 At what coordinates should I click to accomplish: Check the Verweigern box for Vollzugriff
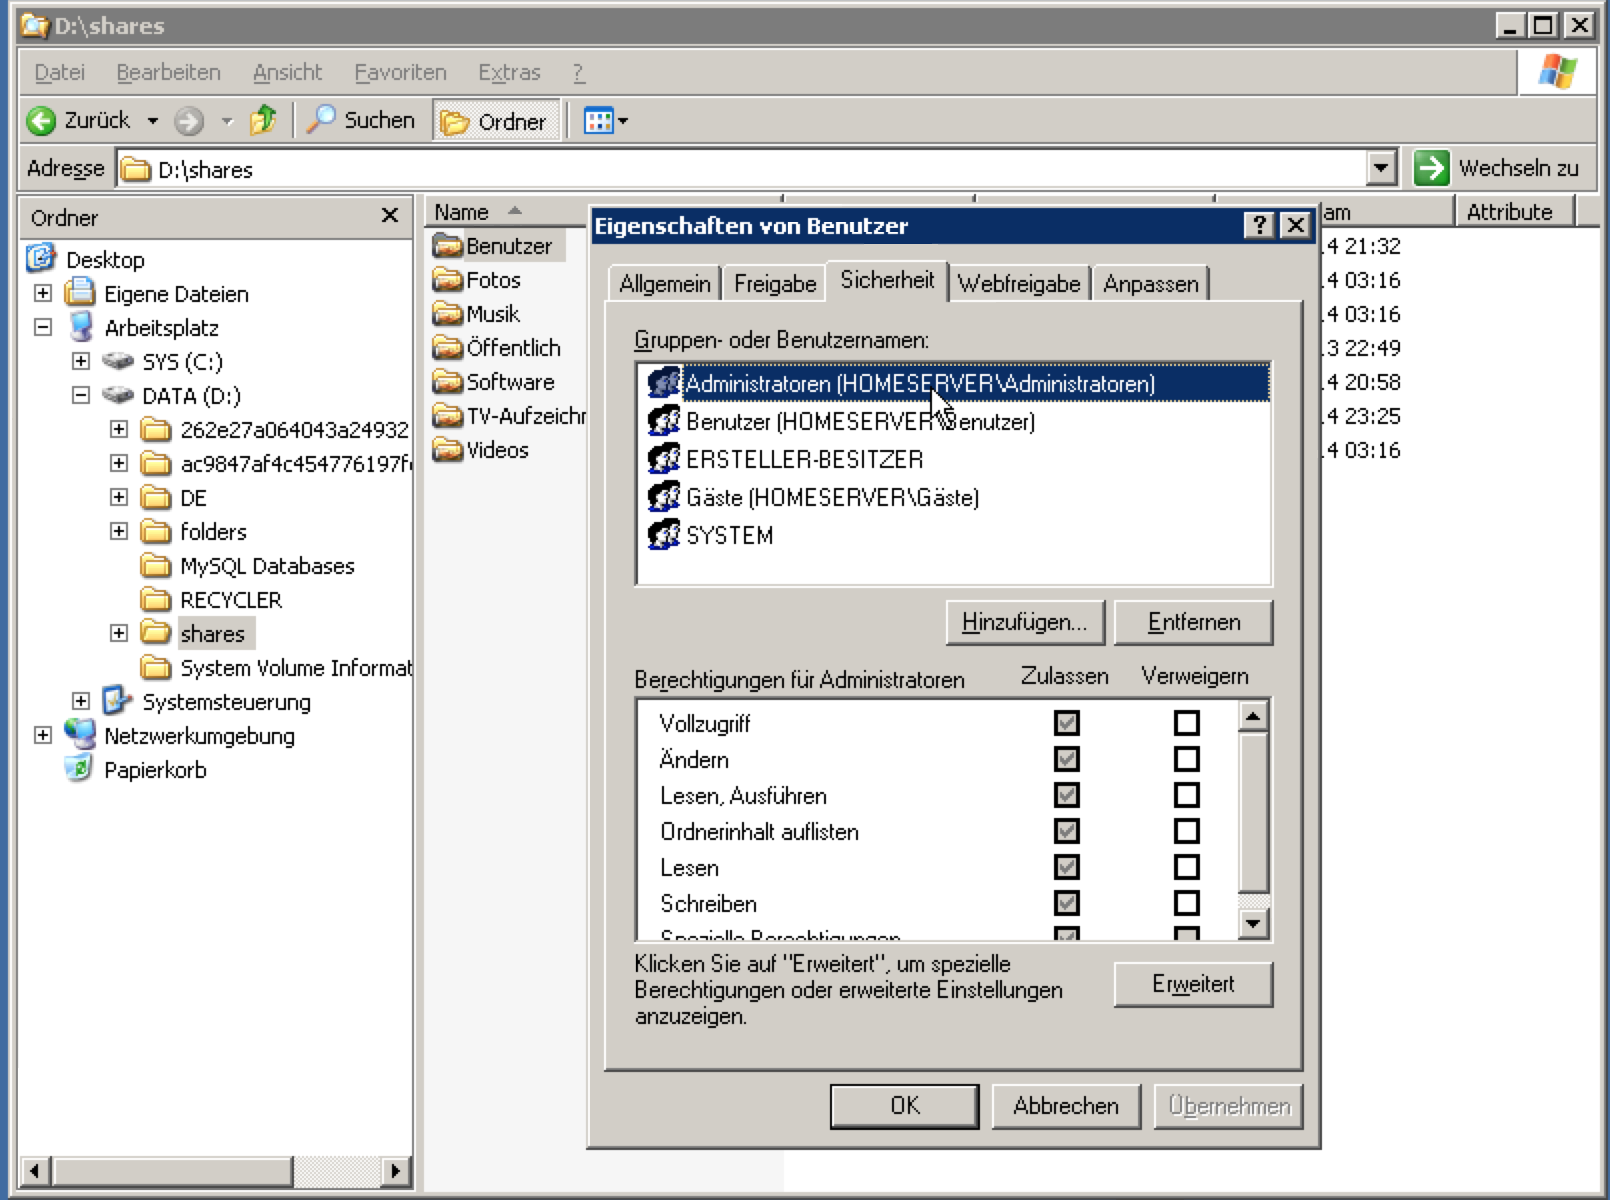pos(1186,723)
